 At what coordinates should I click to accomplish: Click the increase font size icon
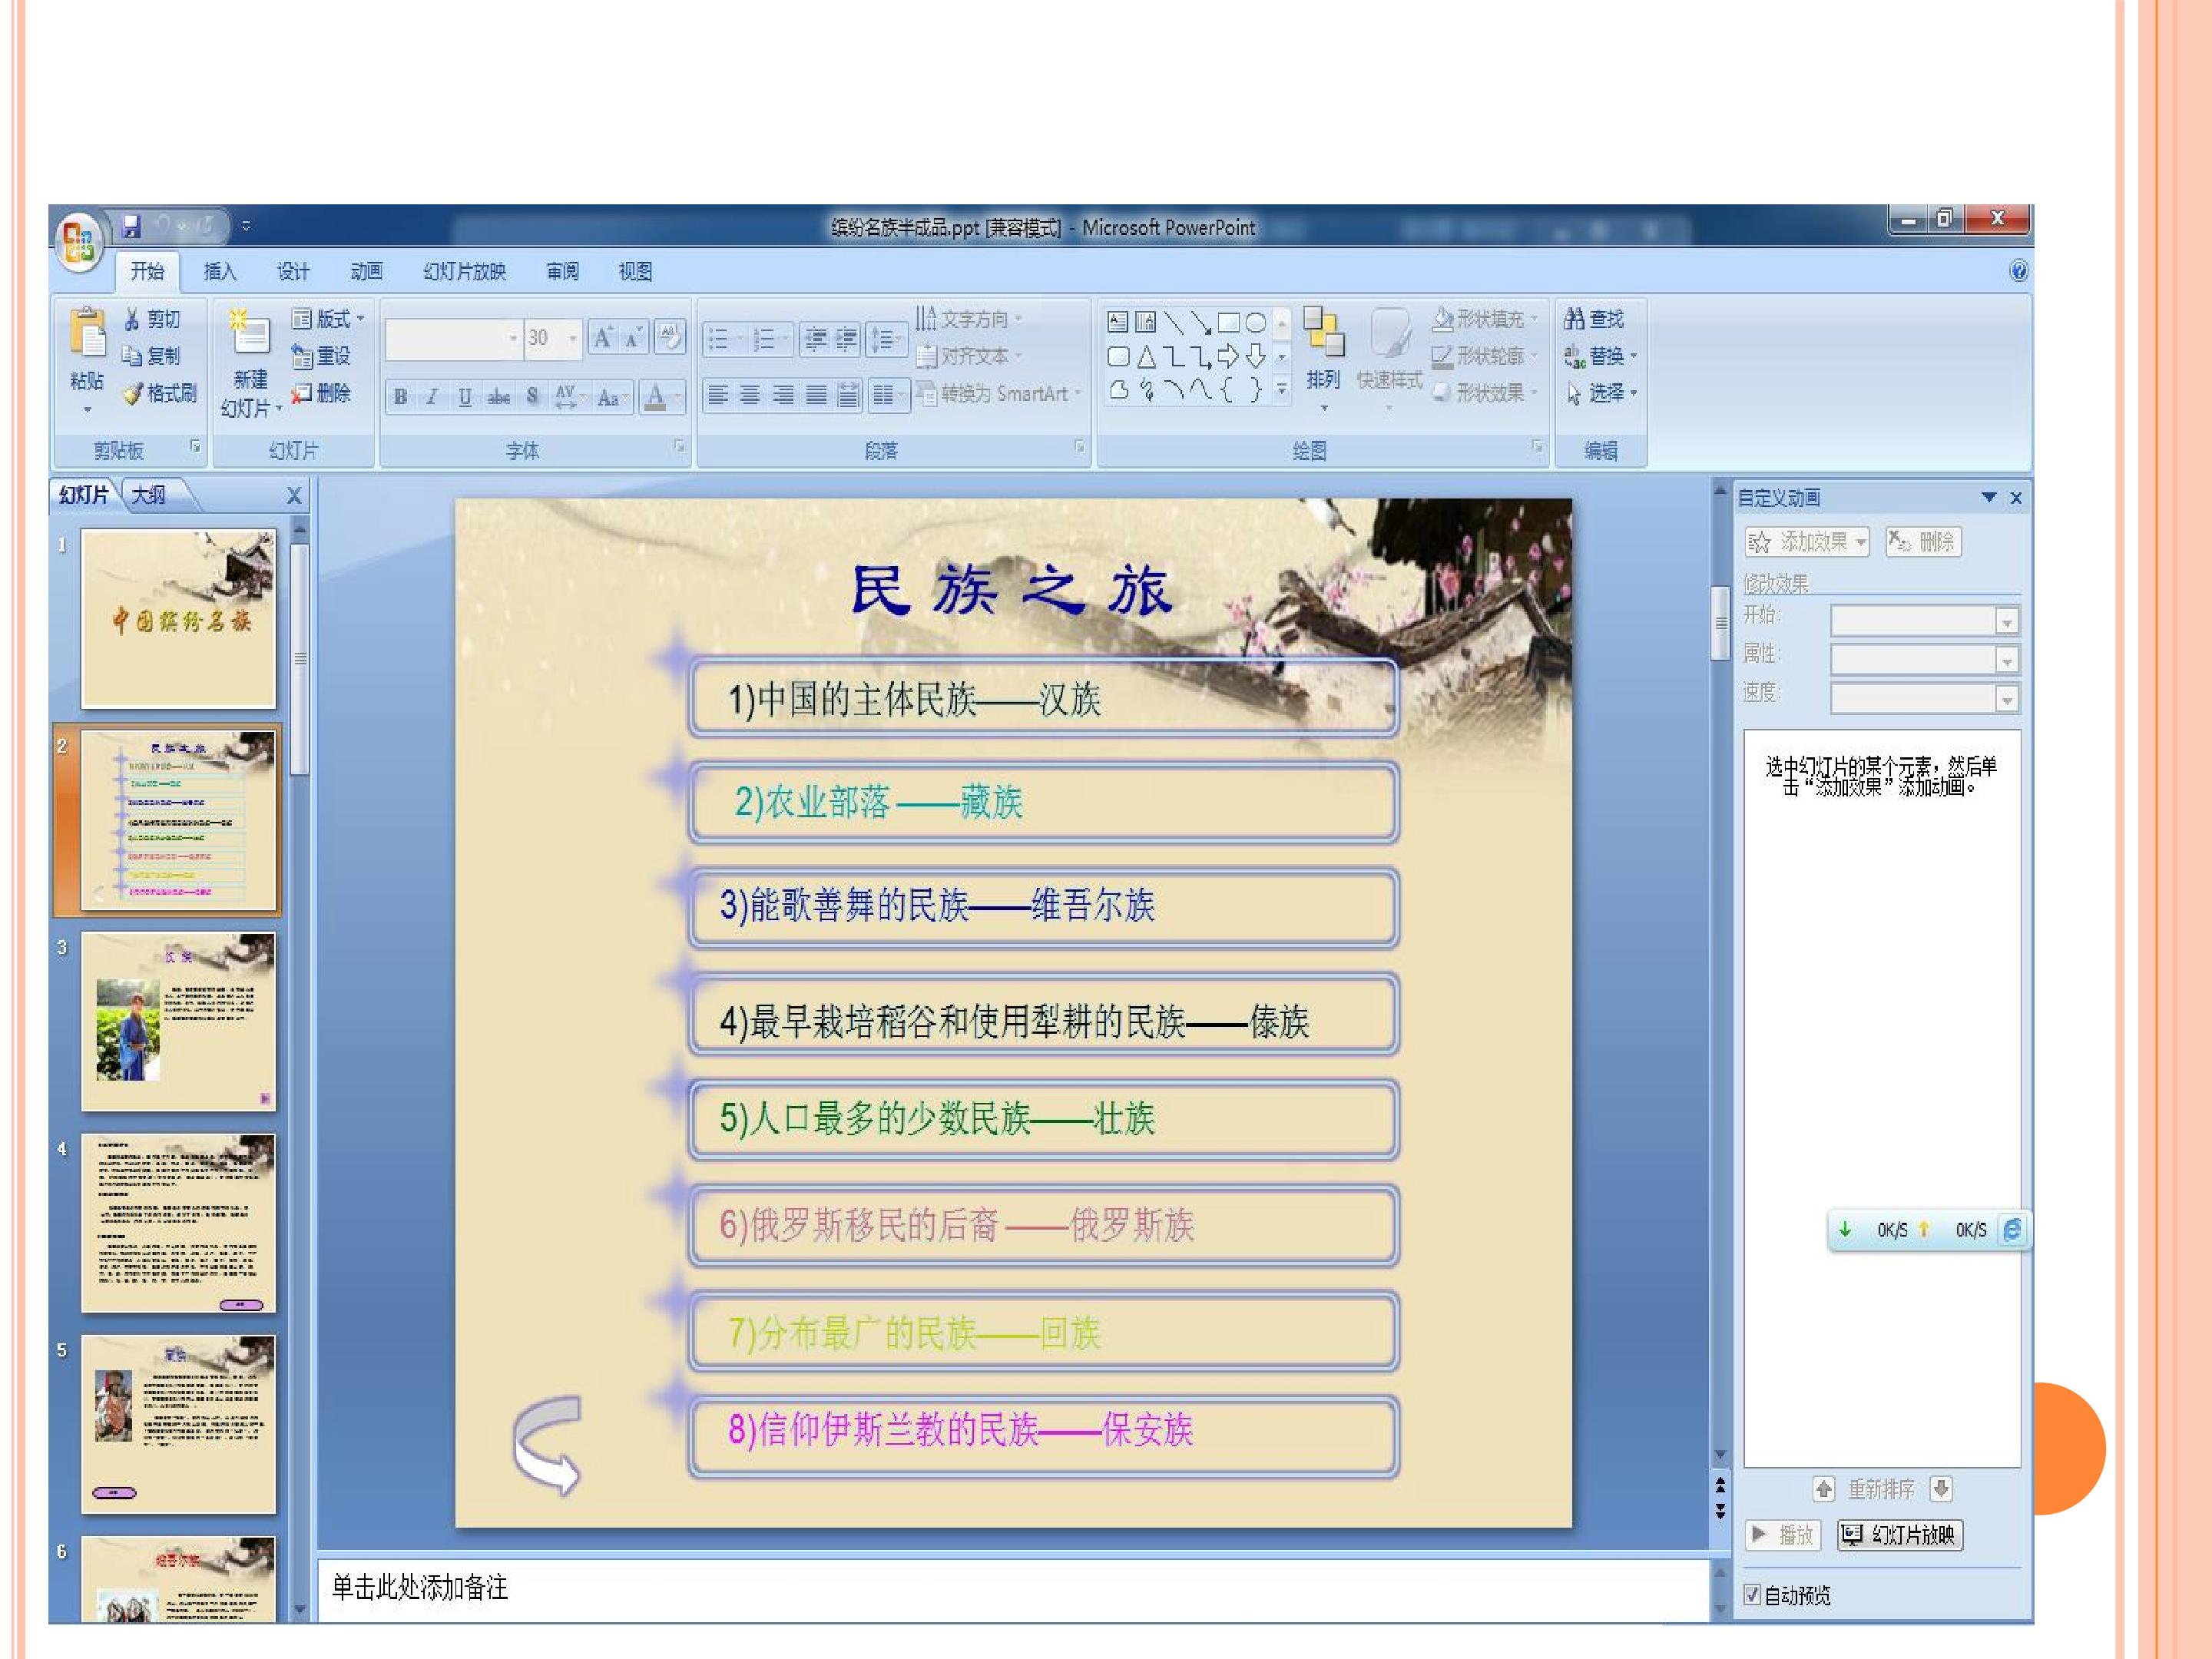(603, 338)
